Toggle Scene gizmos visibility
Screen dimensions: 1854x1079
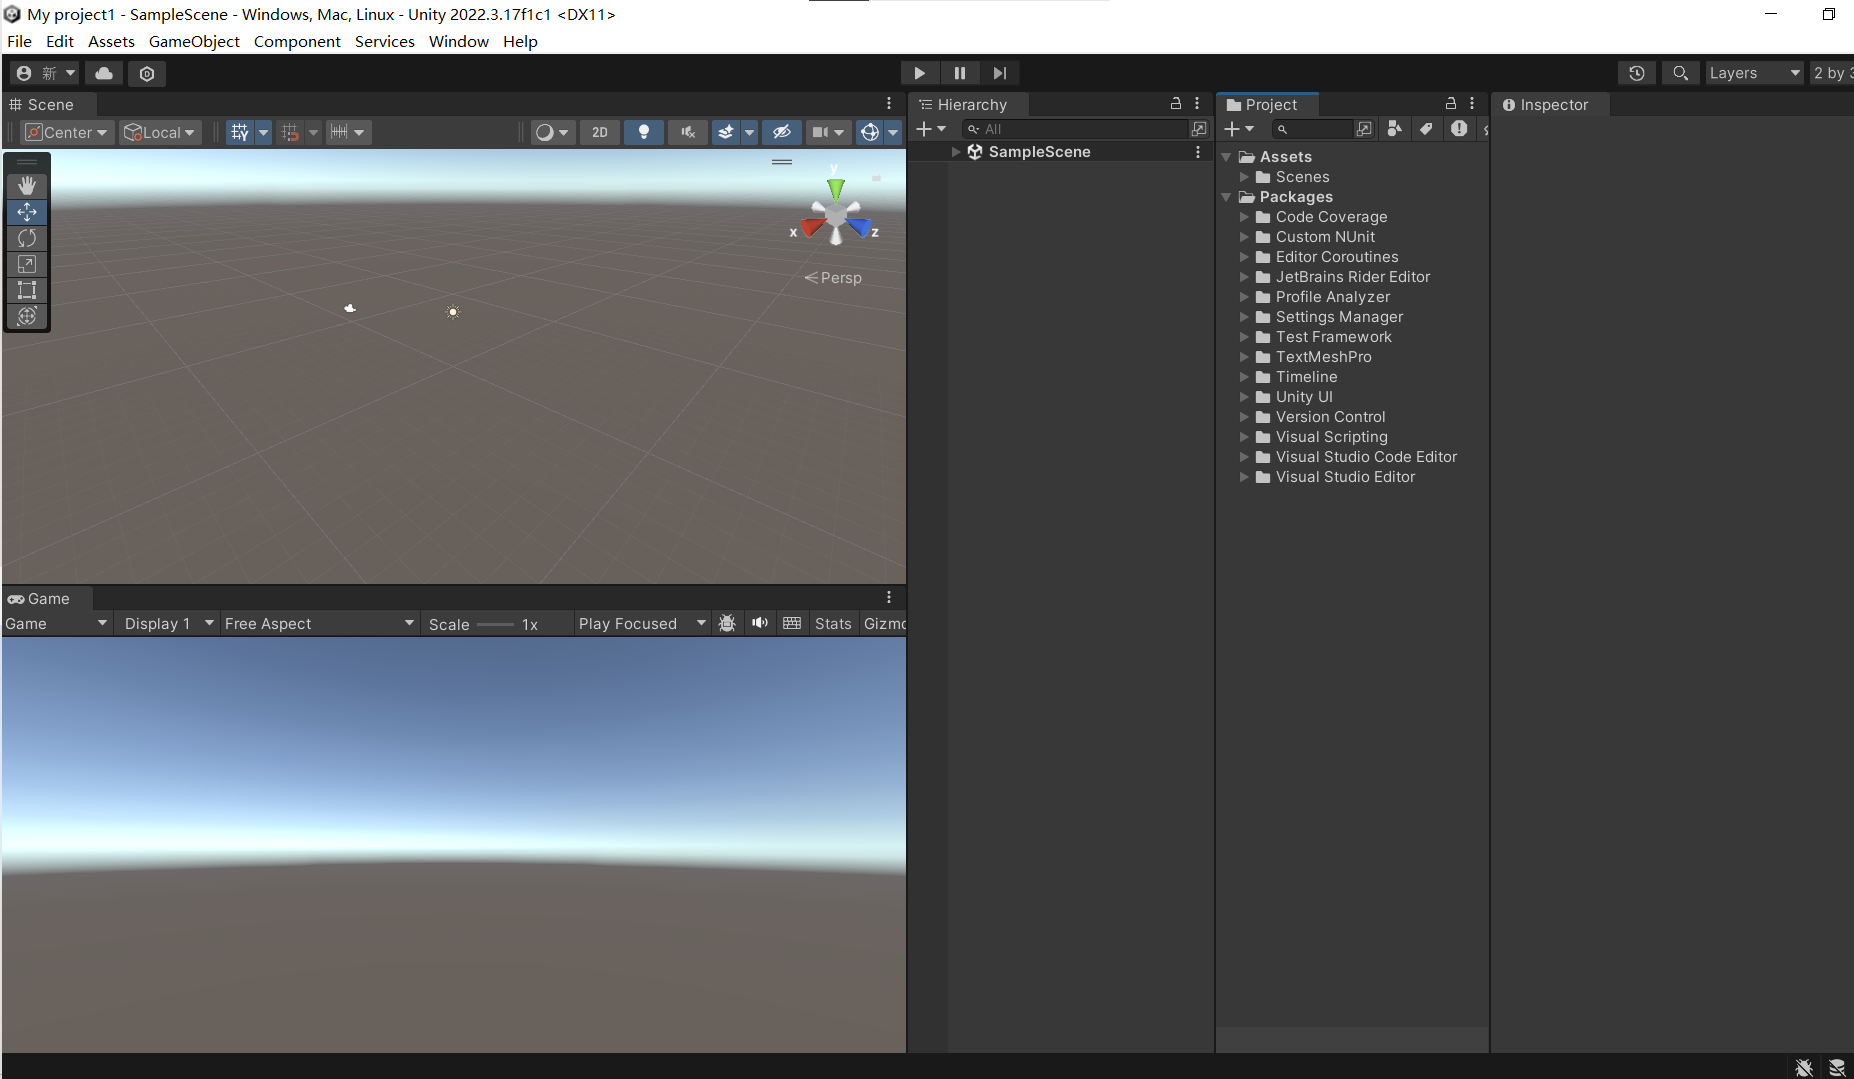[870, 132]
